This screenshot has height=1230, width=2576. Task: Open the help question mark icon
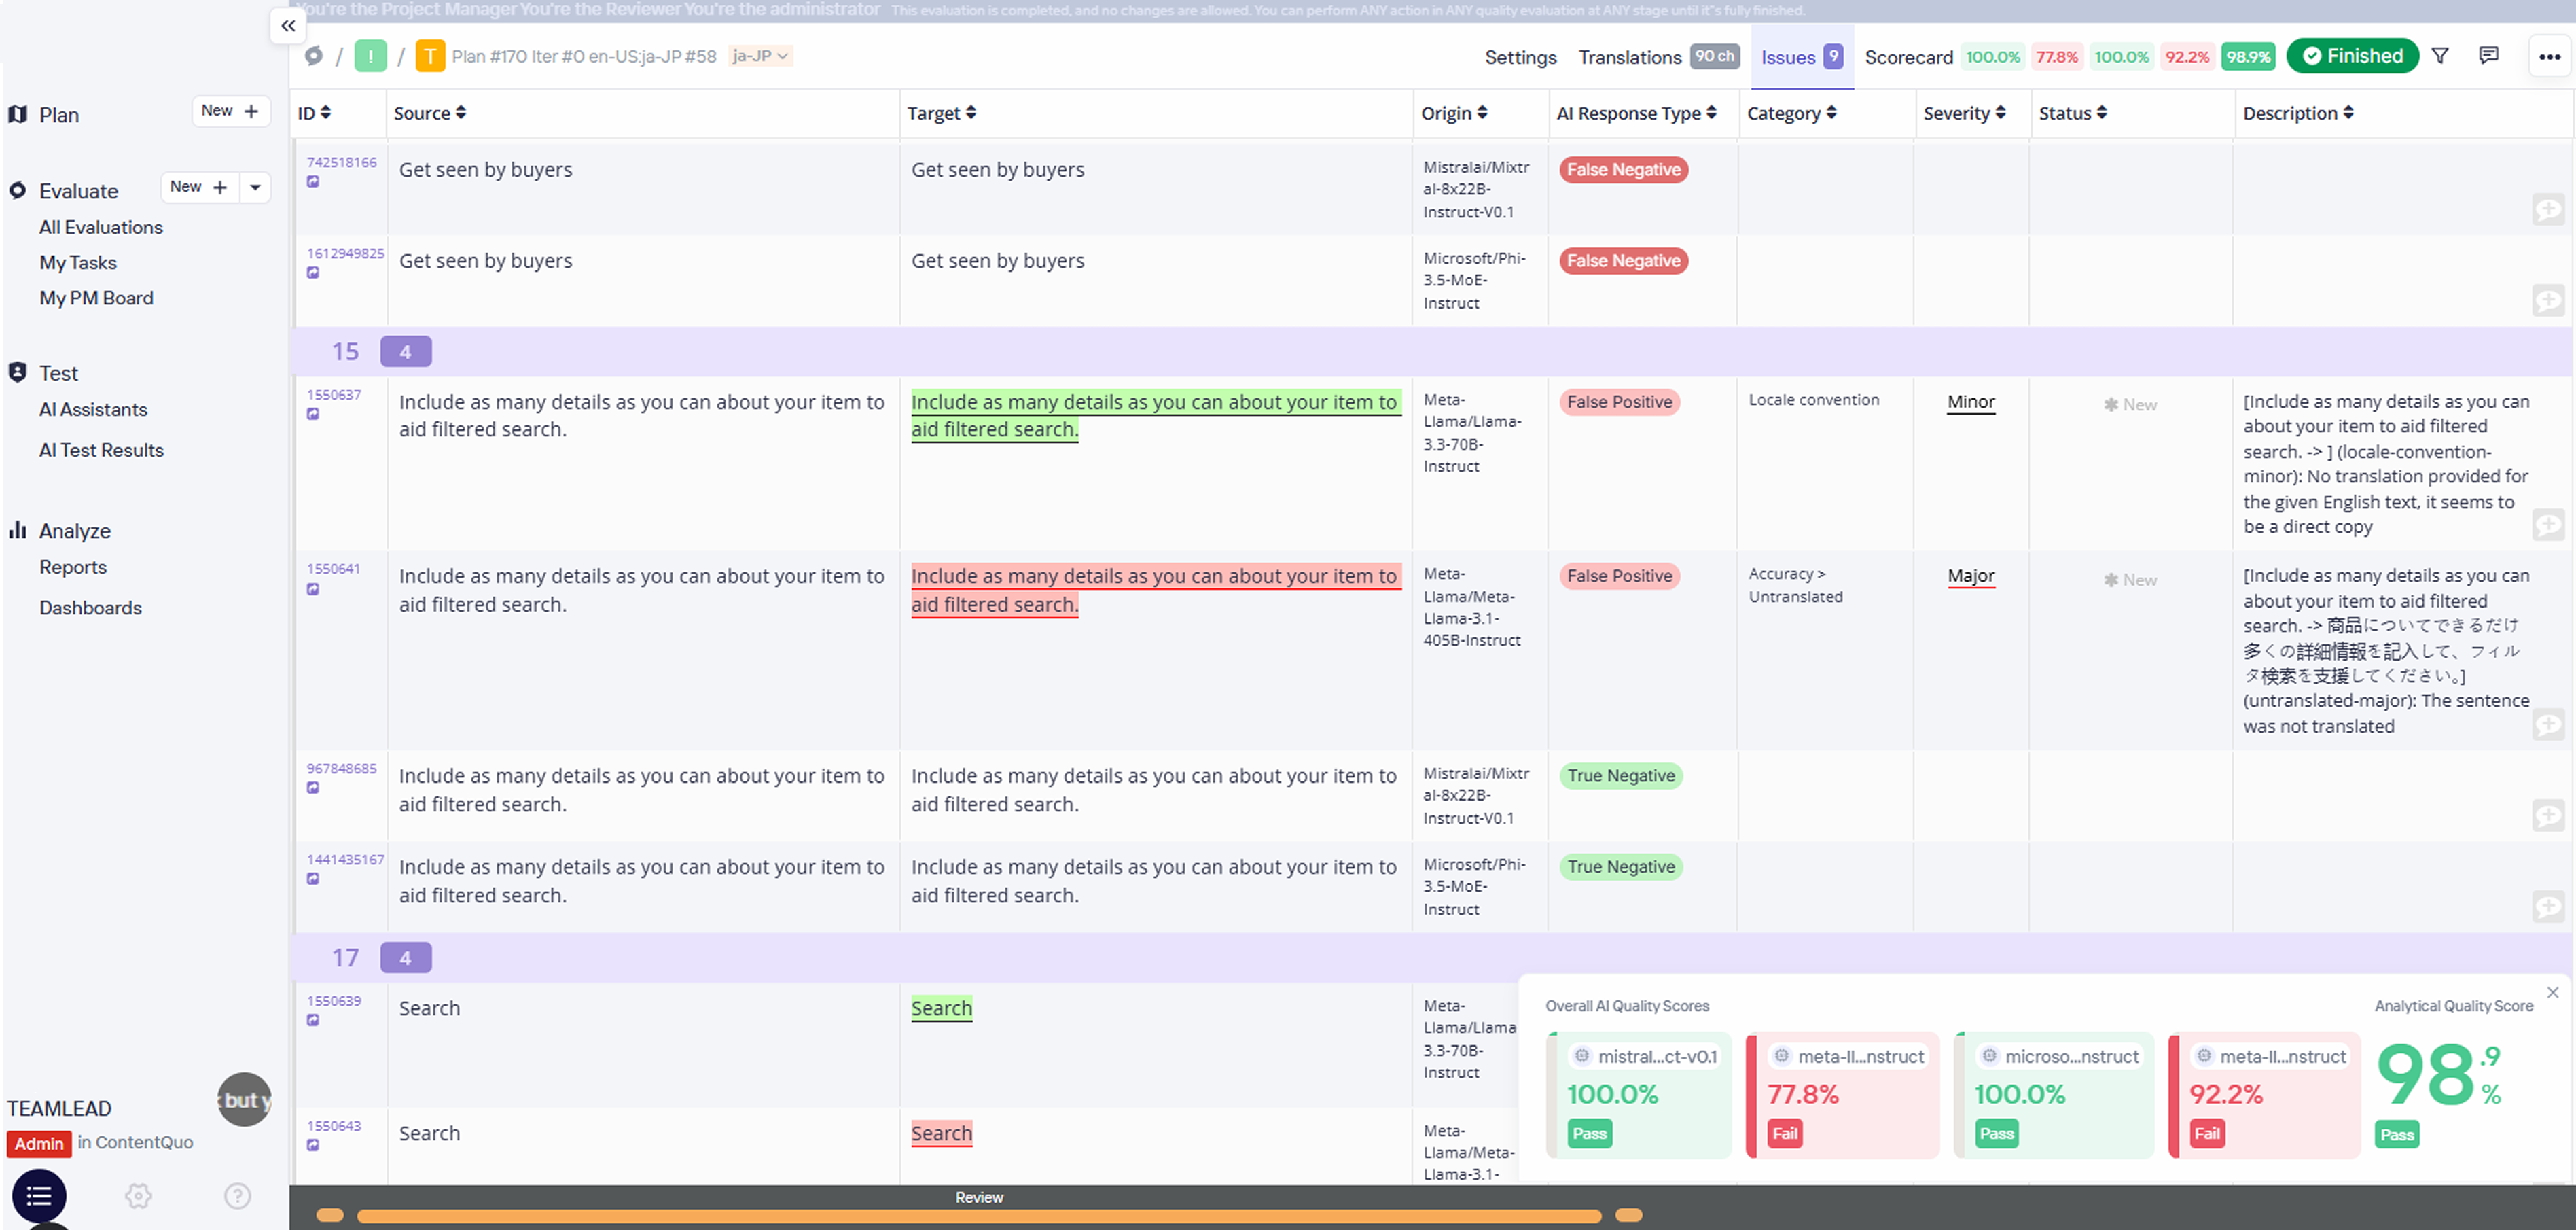(x=237, y=1195)
